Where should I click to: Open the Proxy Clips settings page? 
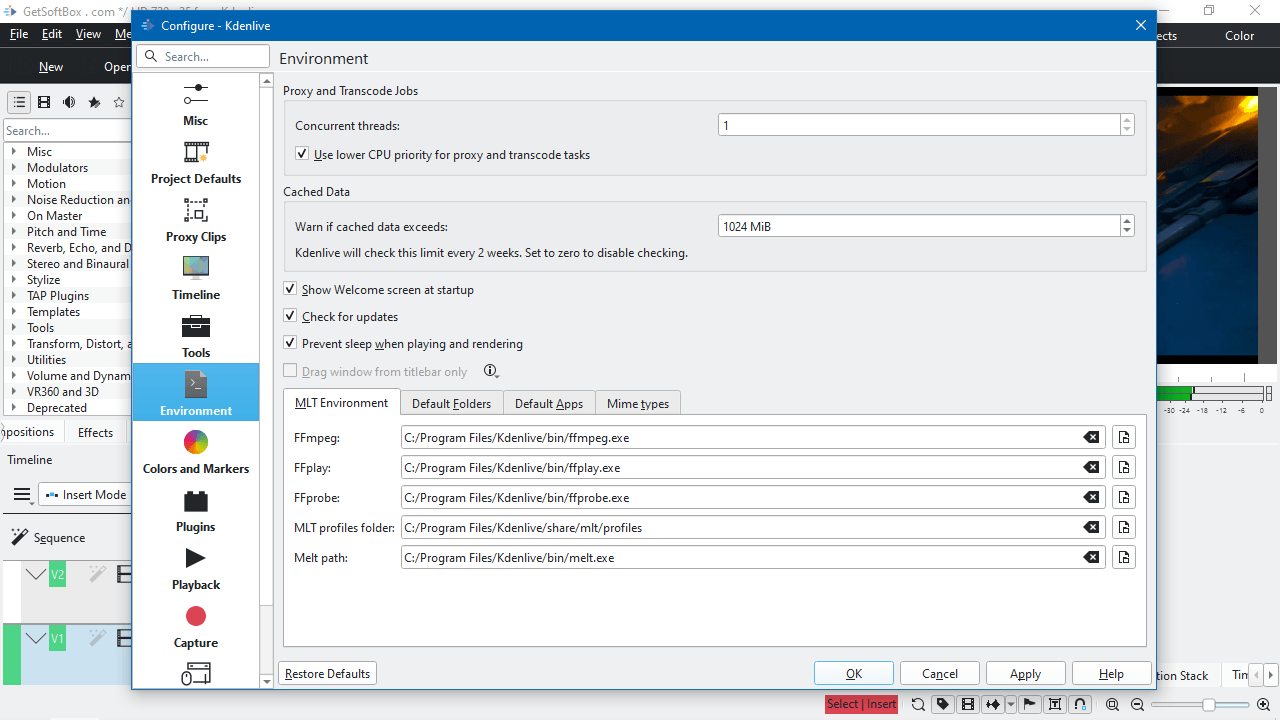tap(196, 220)
